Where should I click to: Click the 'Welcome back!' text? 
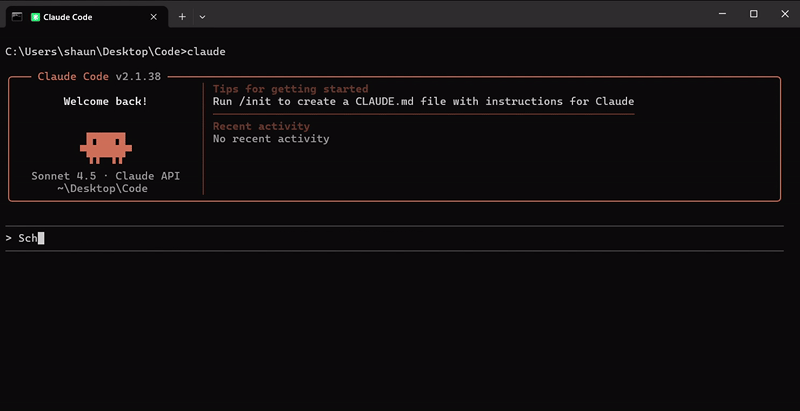pos(106,101)
